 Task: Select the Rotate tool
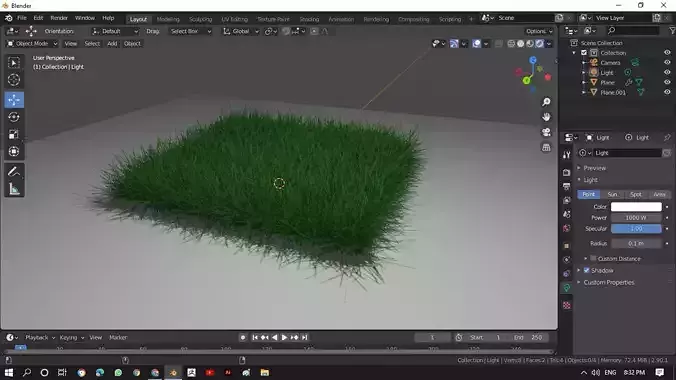coord(14,117)
